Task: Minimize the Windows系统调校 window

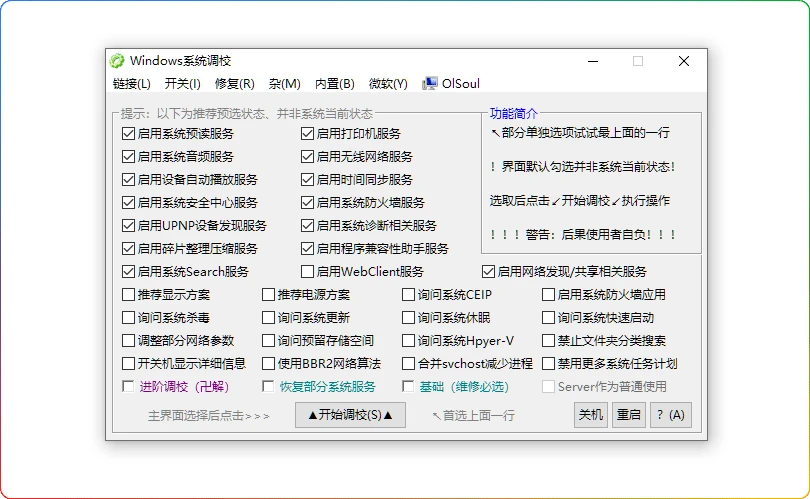Action: click(593, 61)
